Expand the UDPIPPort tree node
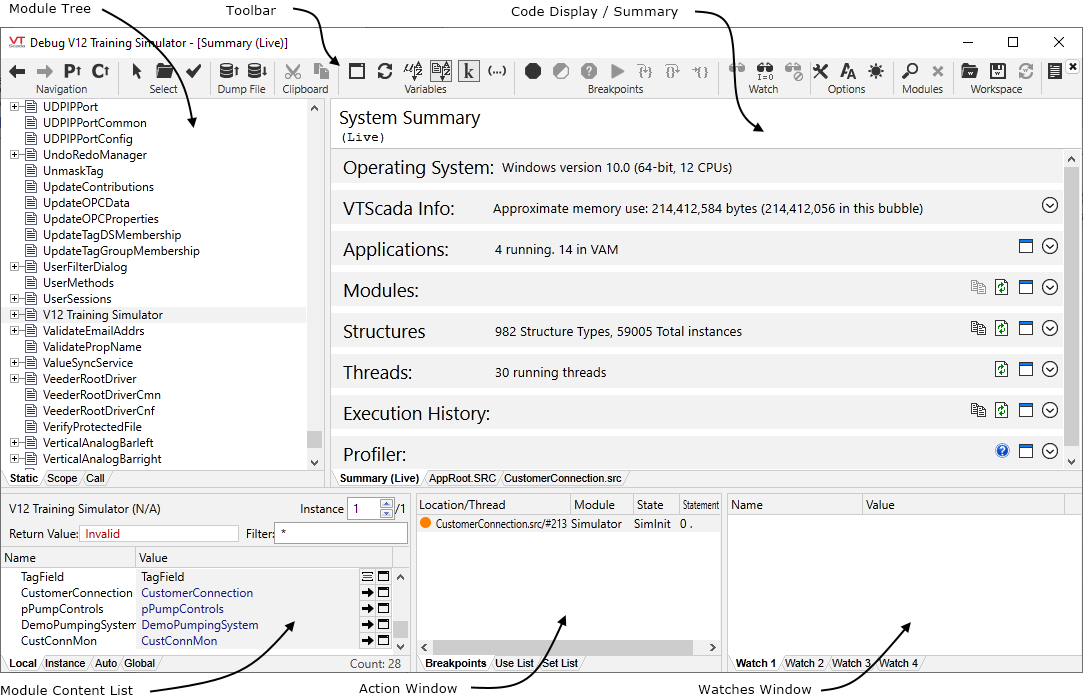This screenshot has width=1083, height=698. click(15, 107)
